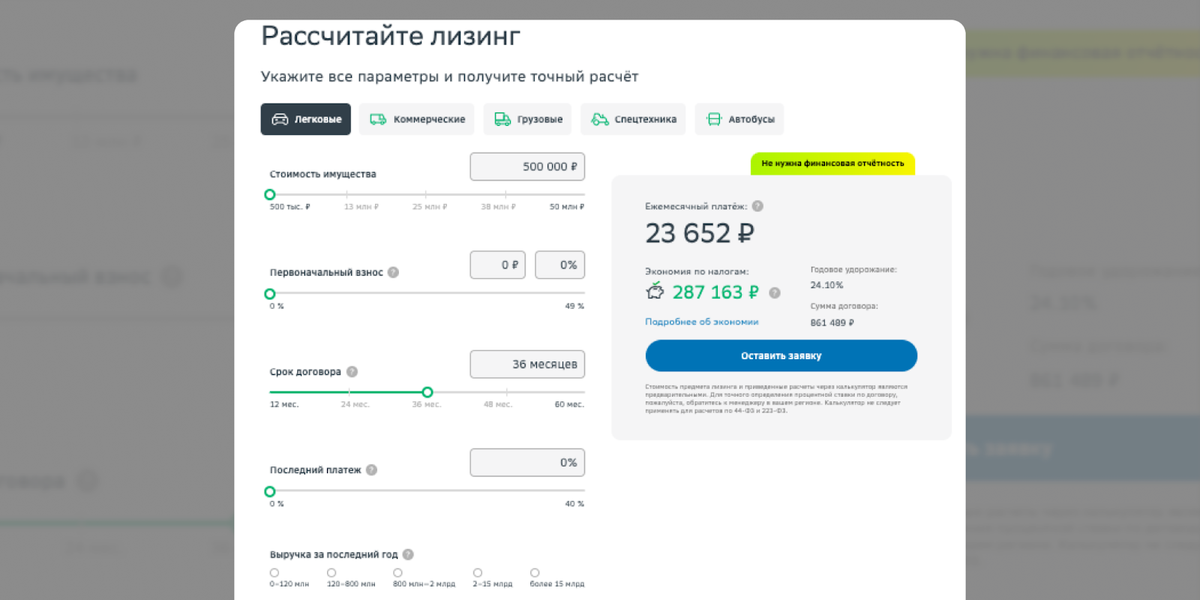
Task: Click the excavator icon on Спецтехника tab
Action: 600,119
